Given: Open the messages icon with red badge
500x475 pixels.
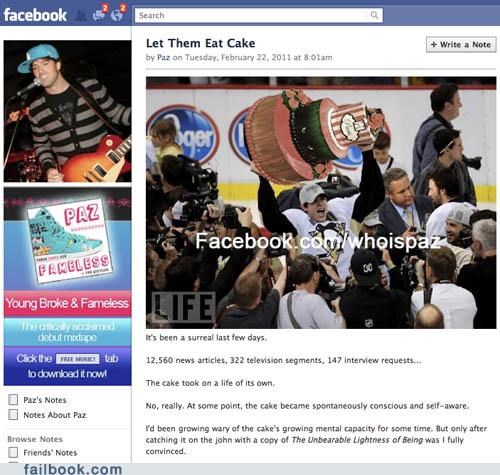Looking at the screenshot, I should tap(100, 14).
